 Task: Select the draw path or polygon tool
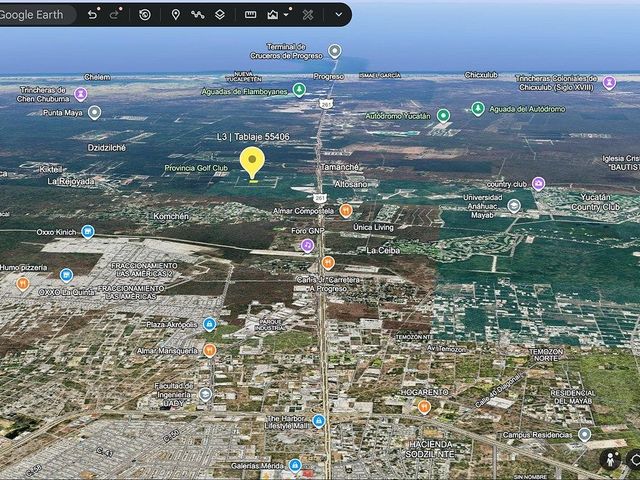tap(198, 15)
